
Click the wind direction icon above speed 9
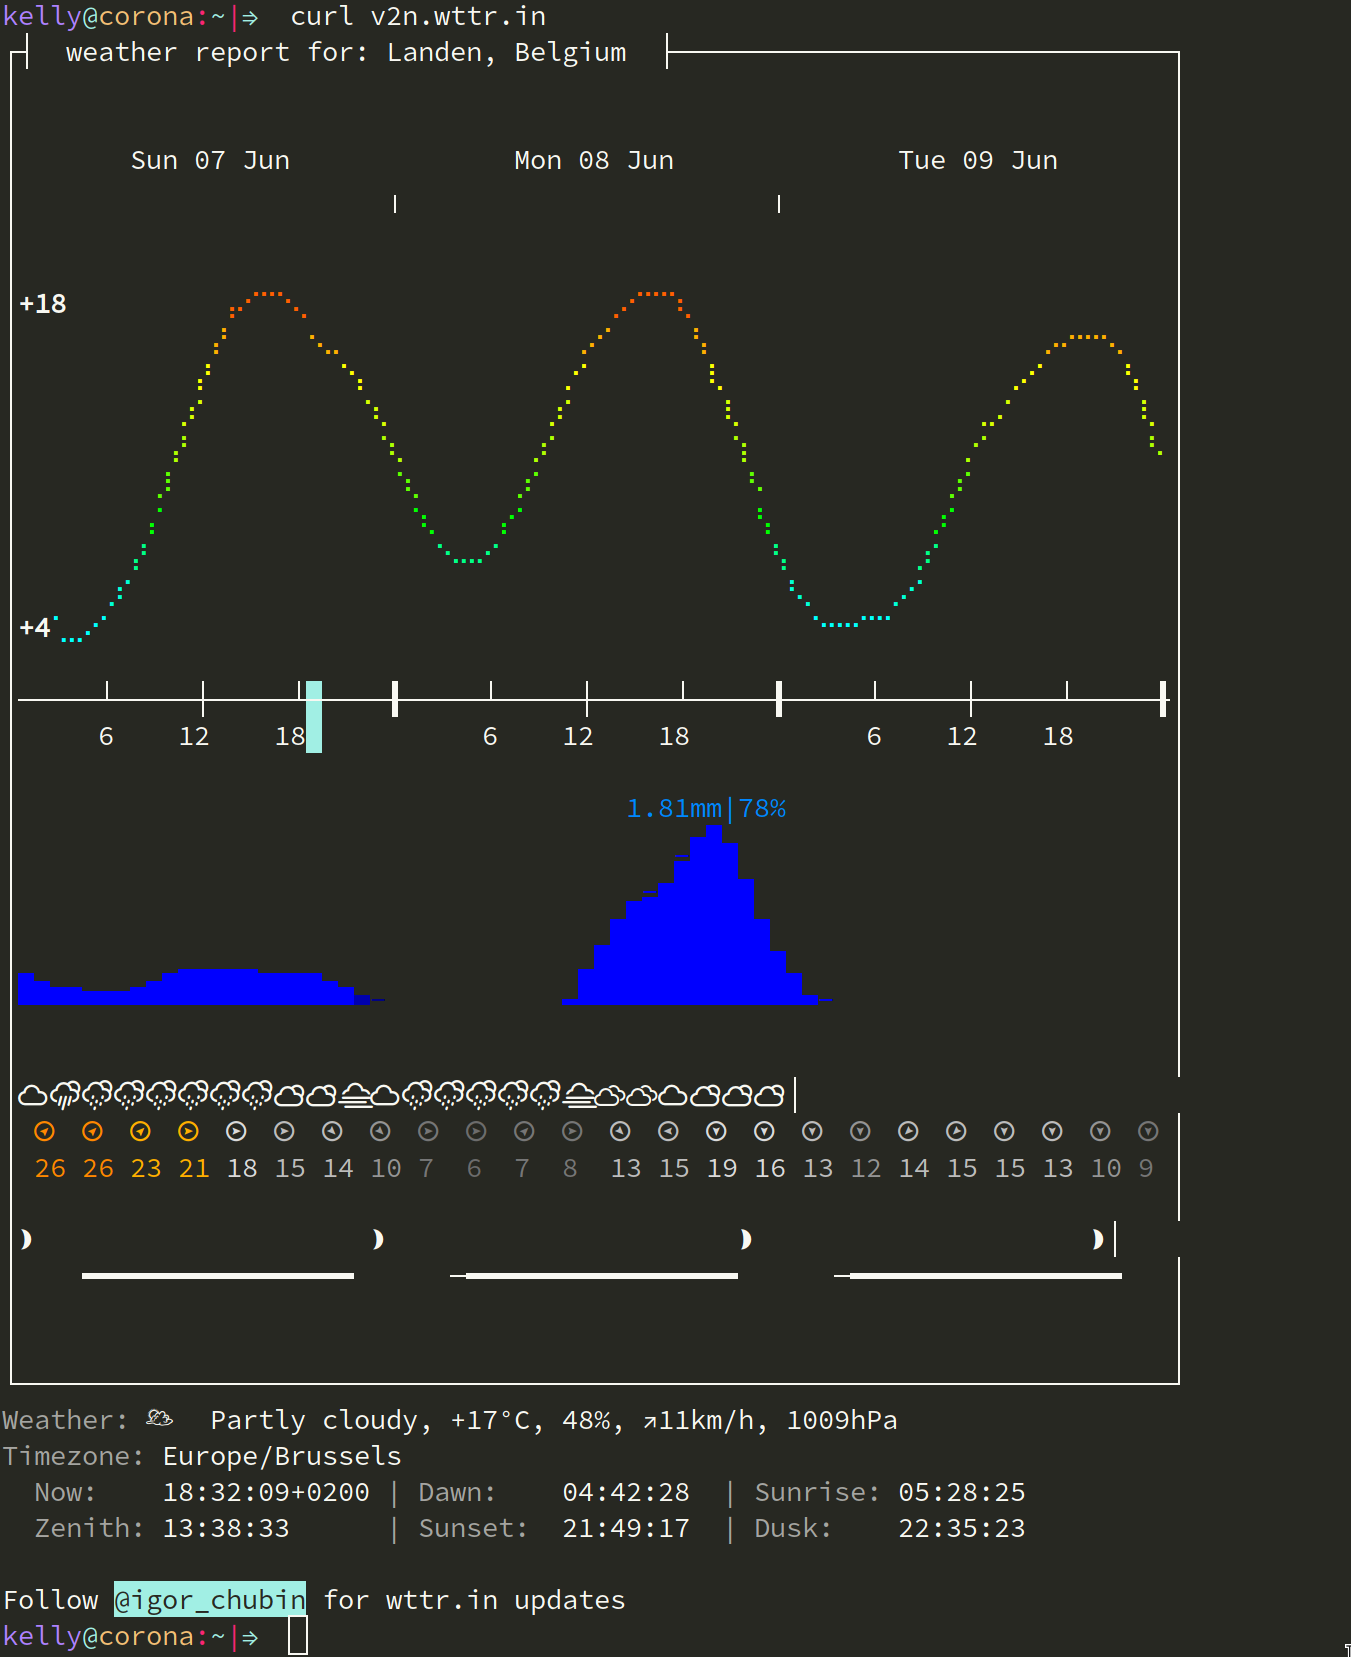[1148, 1131]
